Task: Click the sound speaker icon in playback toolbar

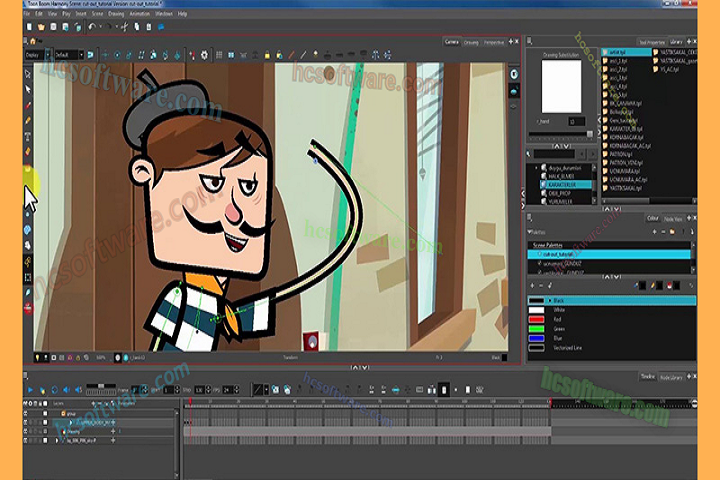Action: 67,390
